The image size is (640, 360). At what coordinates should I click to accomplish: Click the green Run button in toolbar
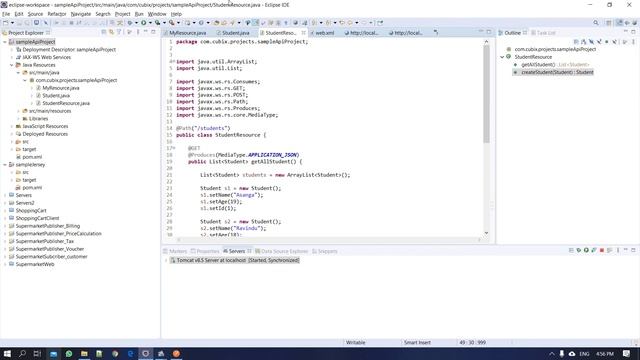coord(144,23)
